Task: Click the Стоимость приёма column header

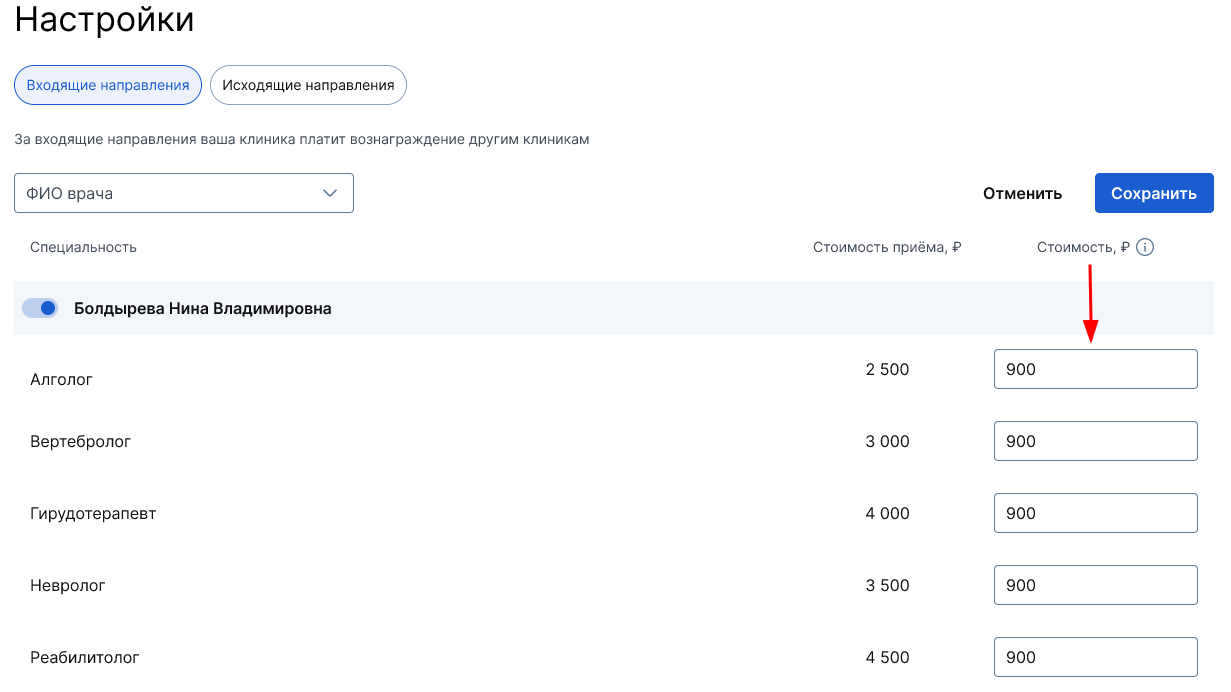Action: pos(886,247)
